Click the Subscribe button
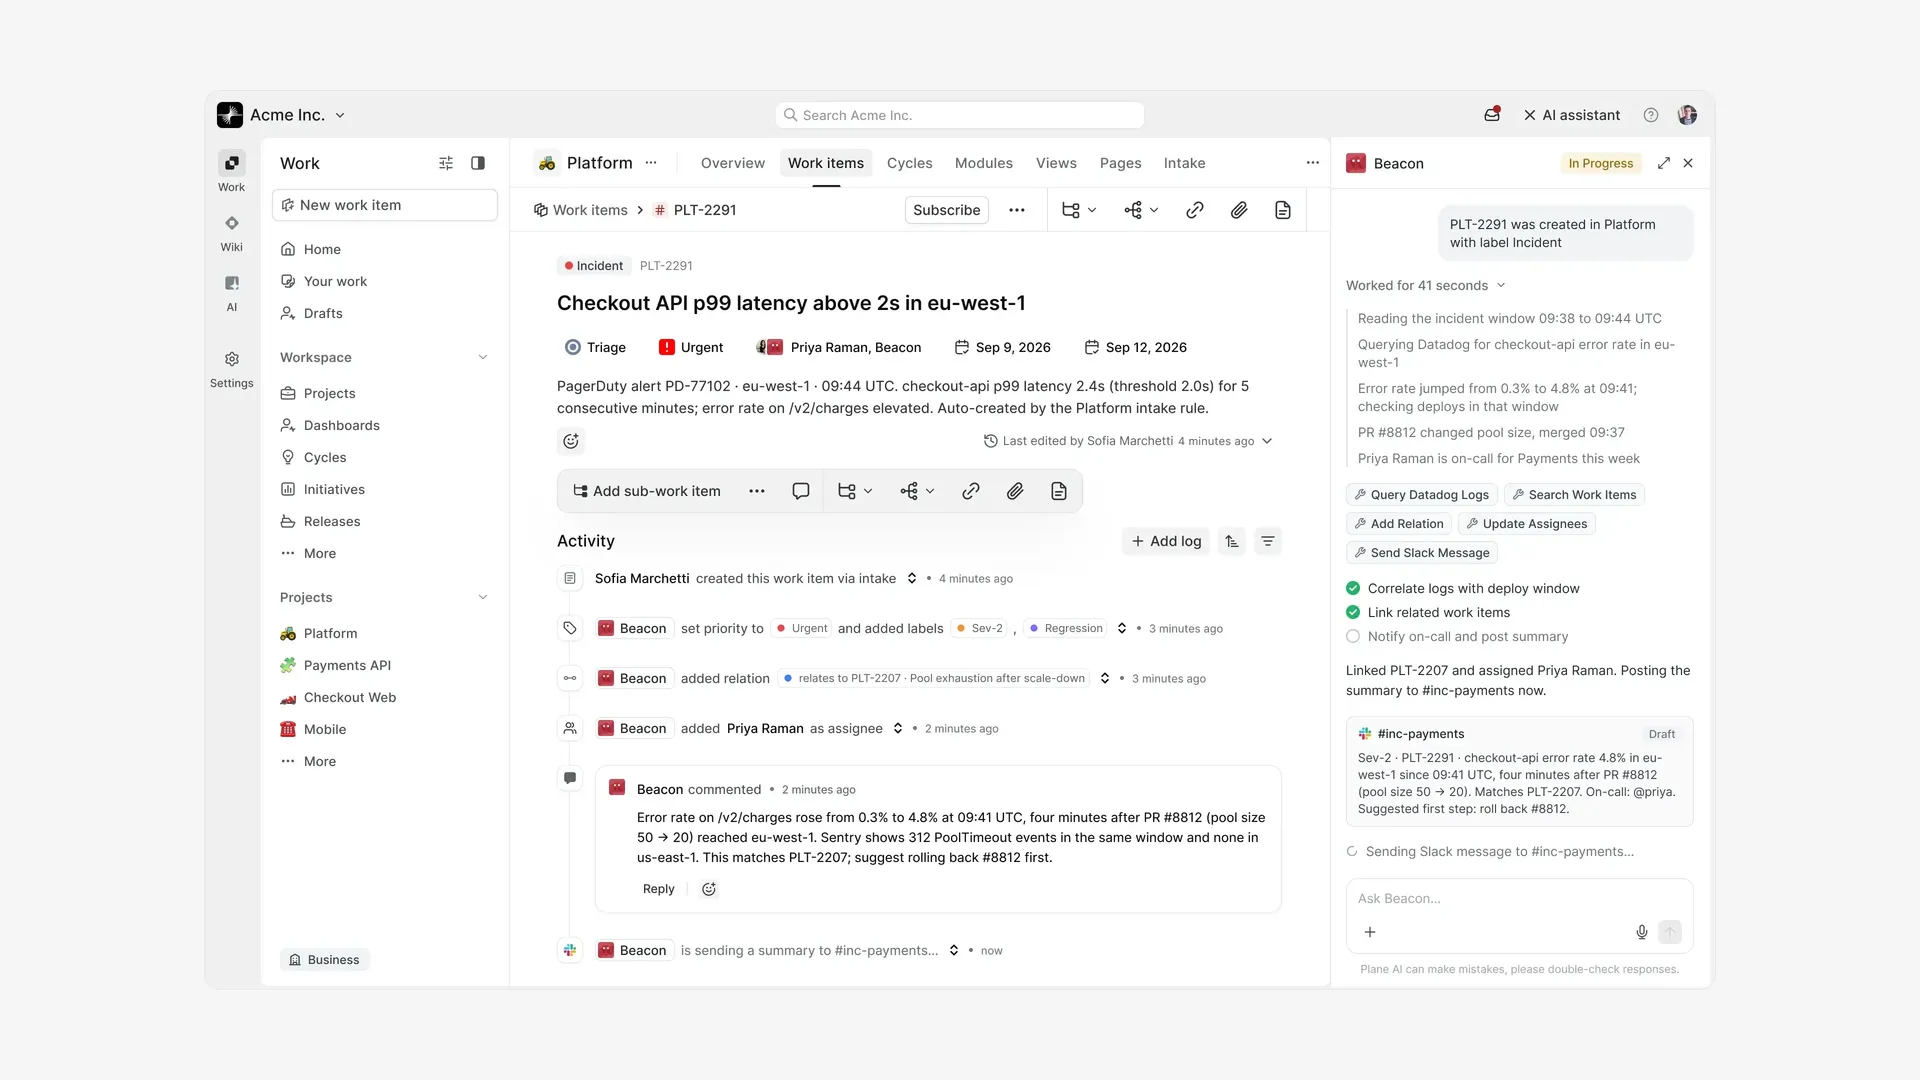Viewport: 1920px width, 1080px height. point(946,210)
